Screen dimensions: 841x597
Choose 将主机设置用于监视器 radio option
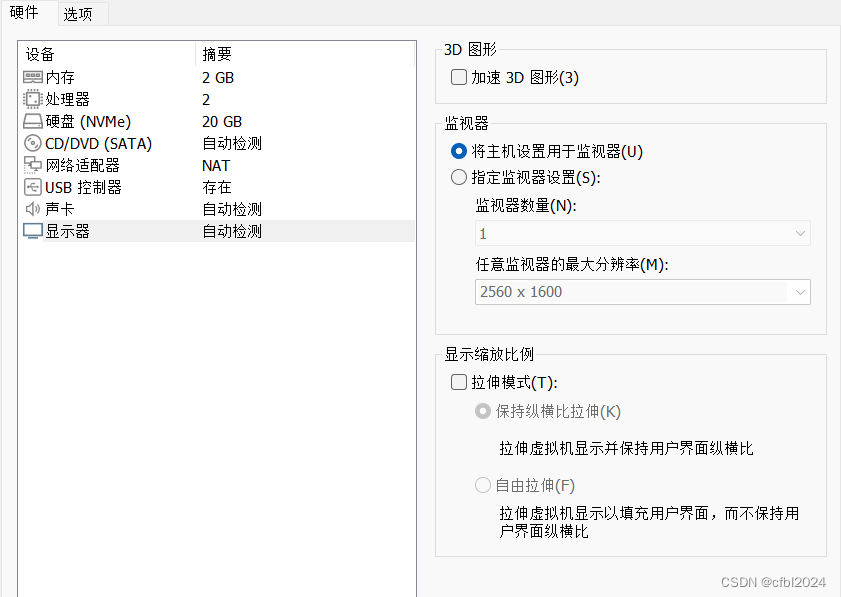tap(459, 151)
